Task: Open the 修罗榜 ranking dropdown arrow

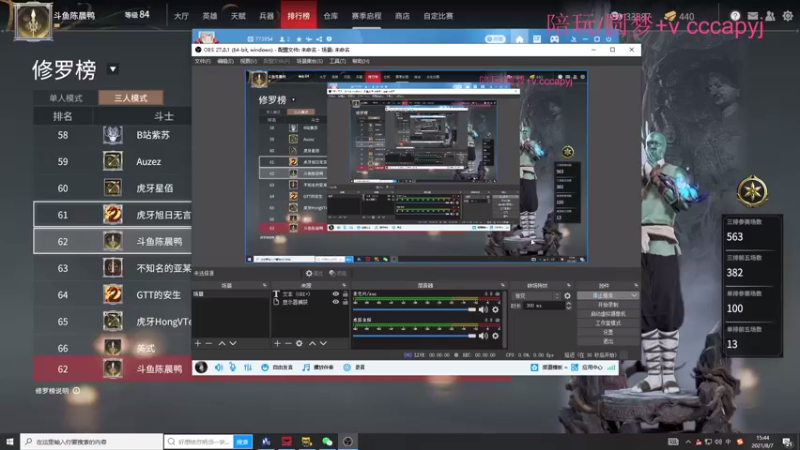Action: 113,69
